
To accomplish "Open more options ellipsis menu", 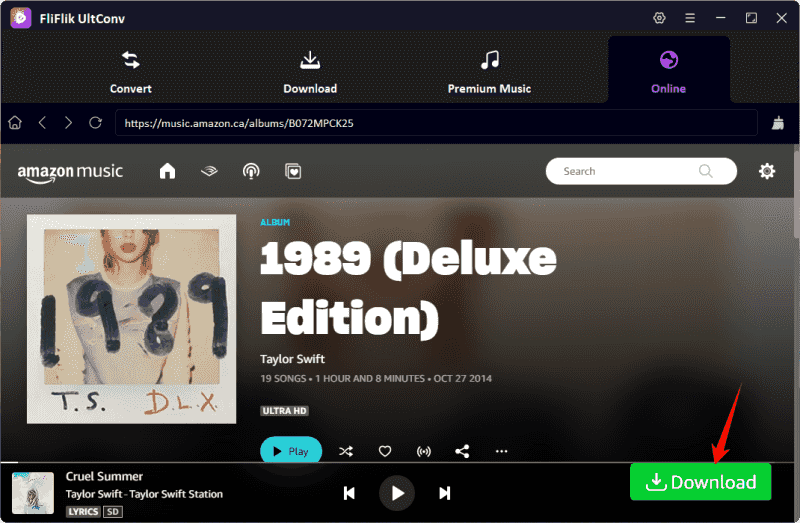I will 502,451.
